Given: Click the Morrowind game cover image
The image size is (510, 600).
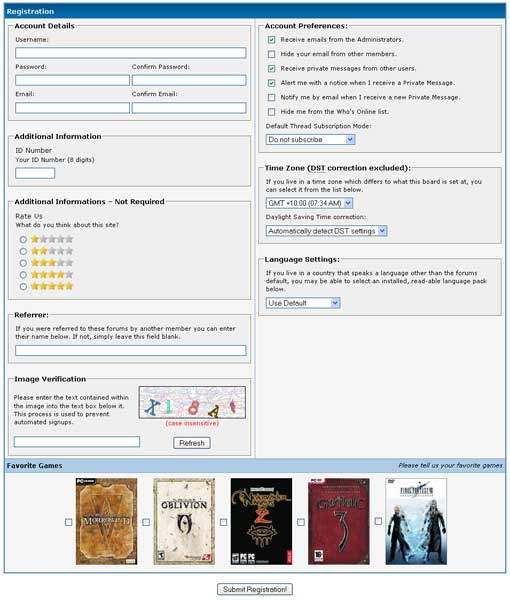Looking at the screenshot, I should point(106,521).
